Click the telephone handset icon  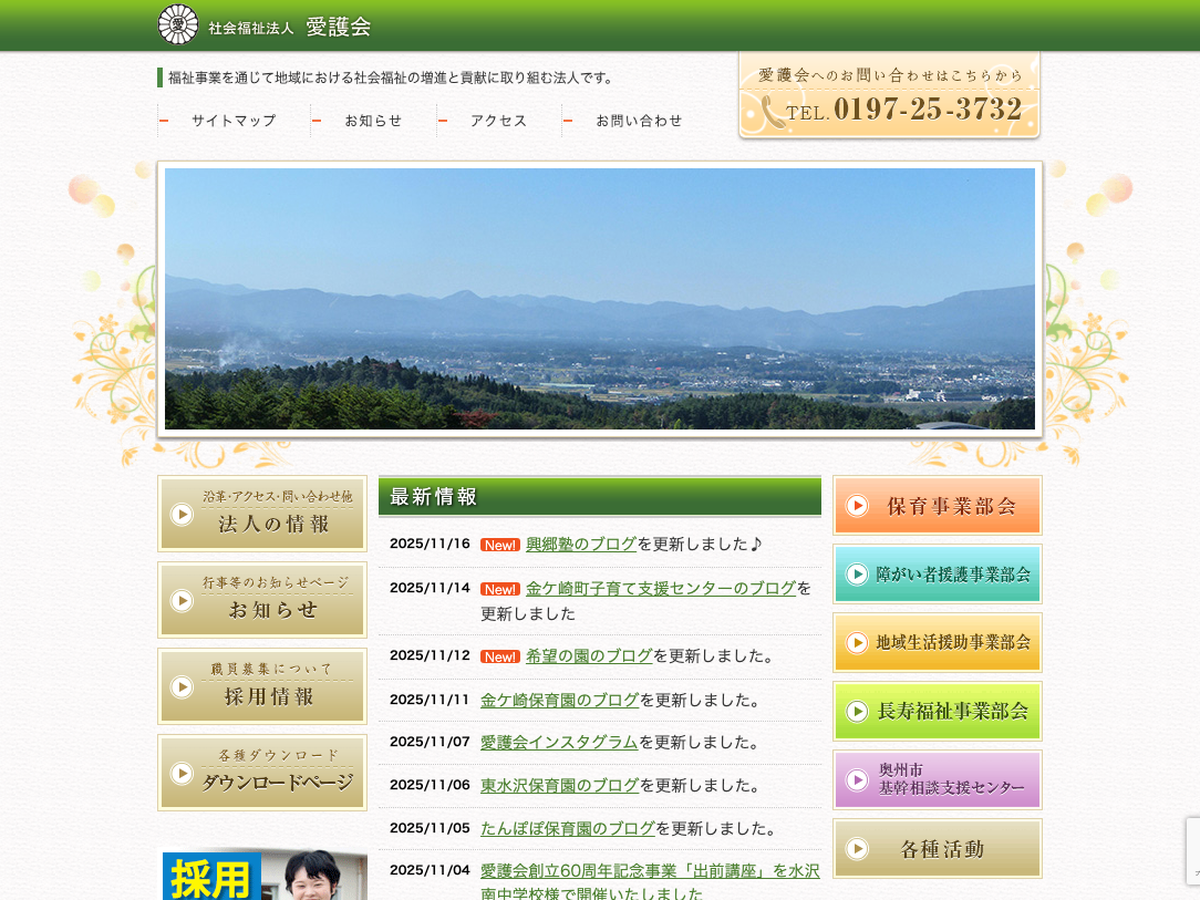coord(771,110)
